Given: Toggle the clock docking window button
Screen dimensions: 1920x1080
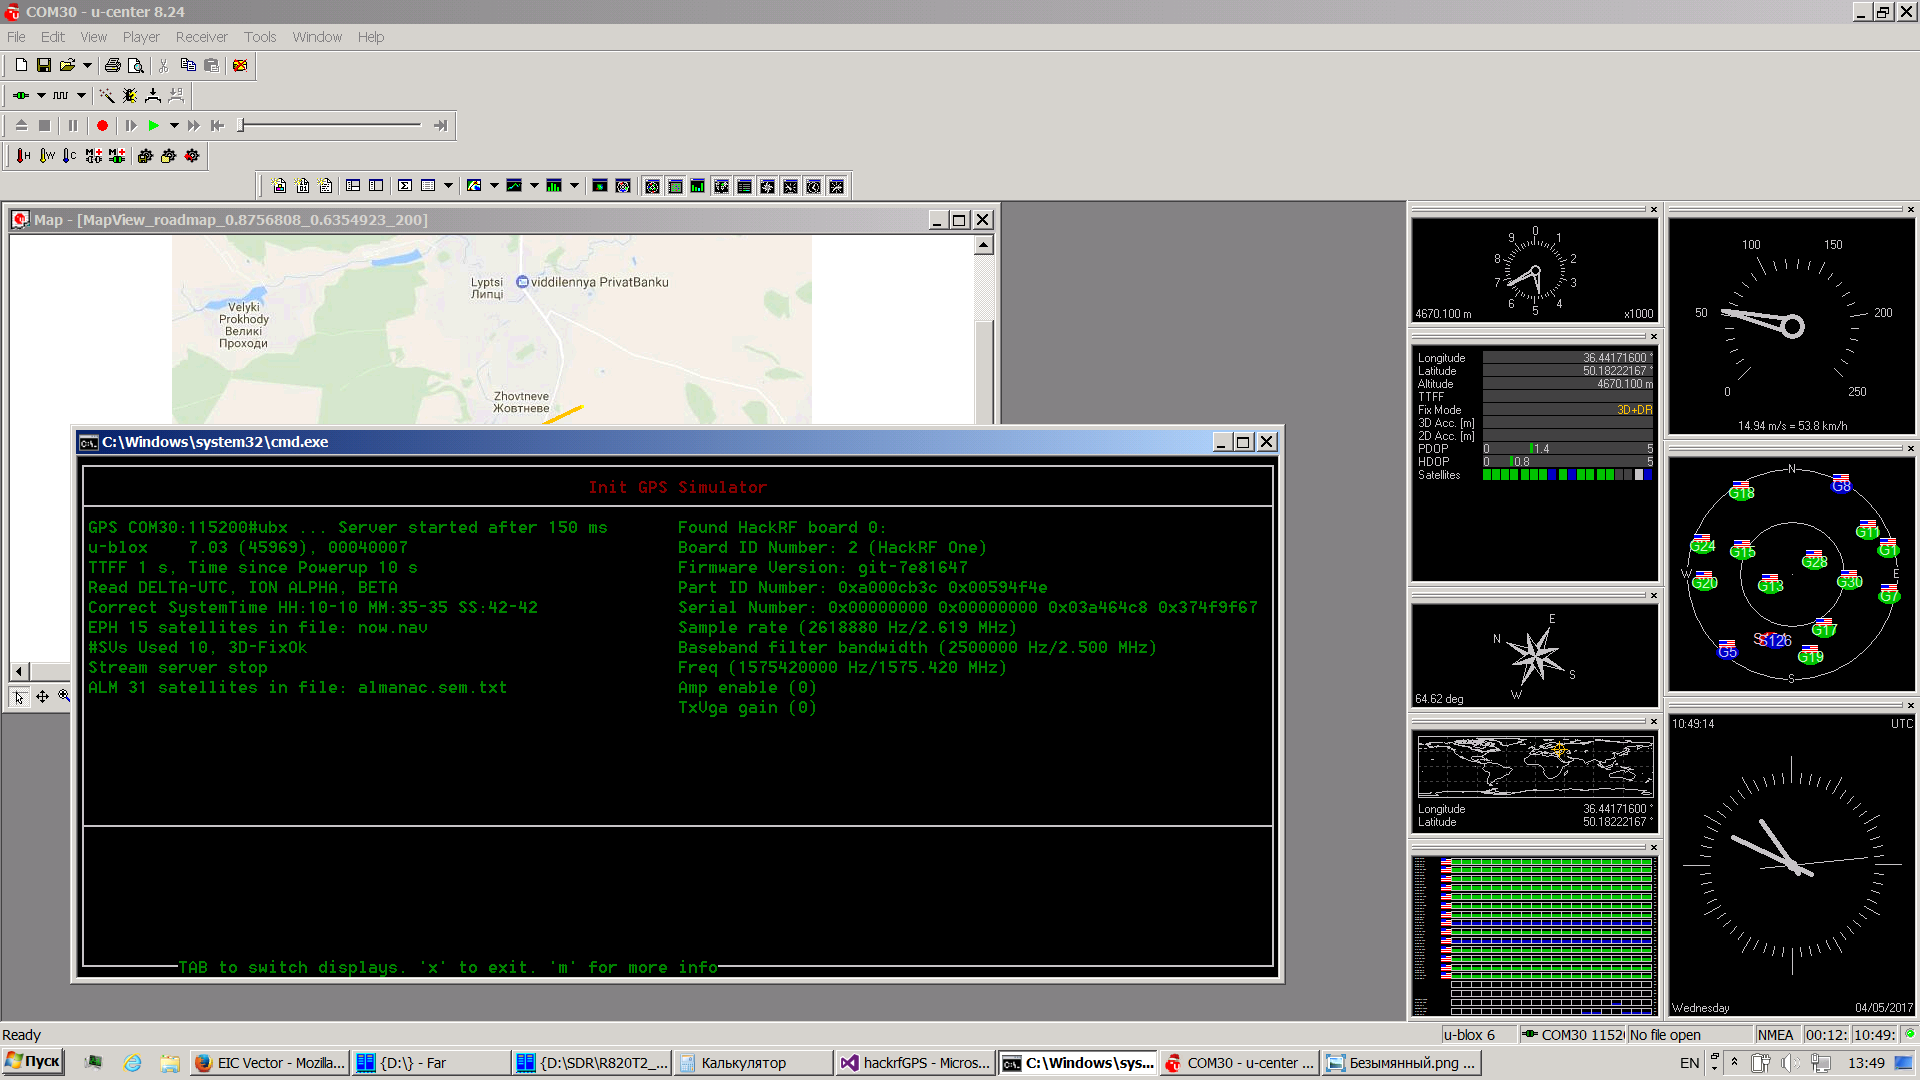Looking at the screenshot, I should [x=814, y=187].
